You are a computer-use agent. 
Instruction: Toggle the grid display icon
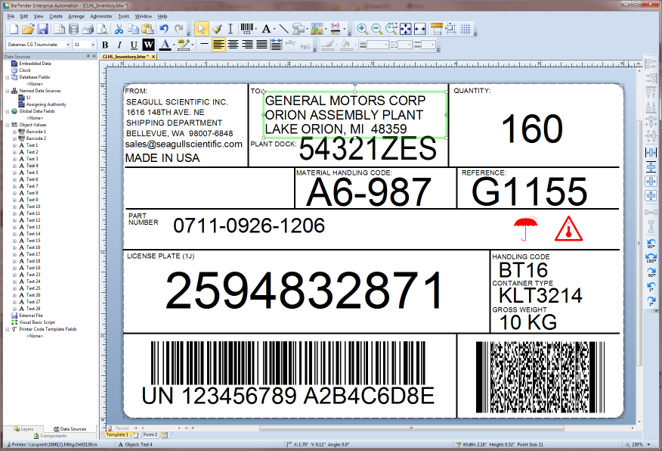[465, 29]
